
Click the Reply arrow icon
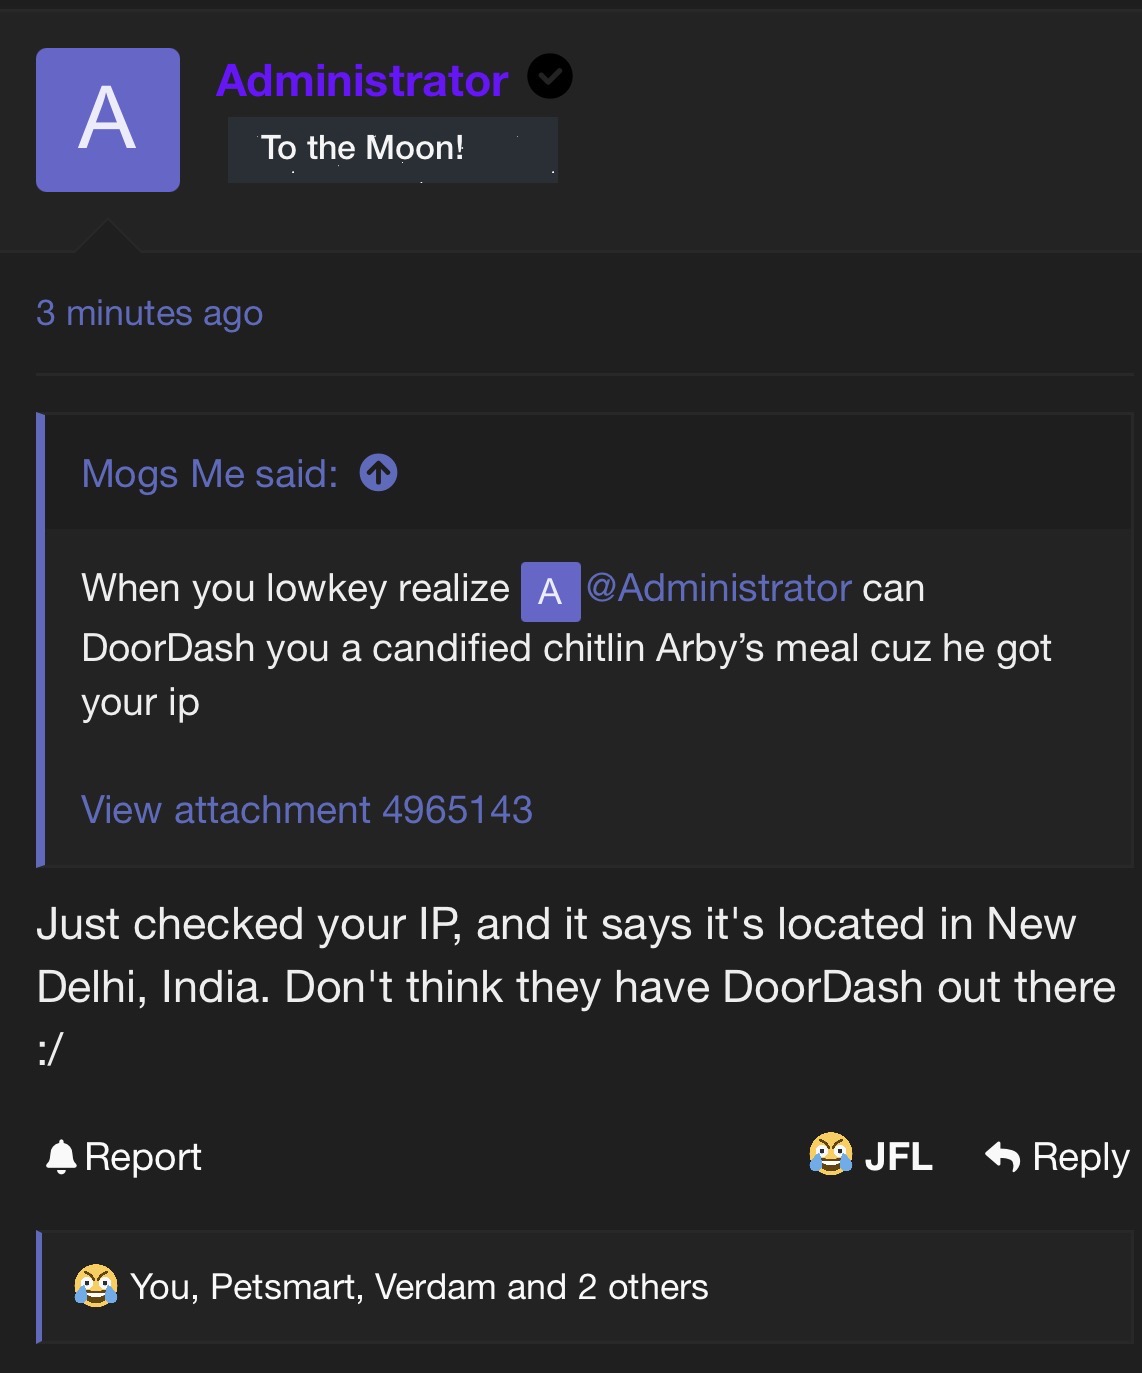tap(1003, 1157)
